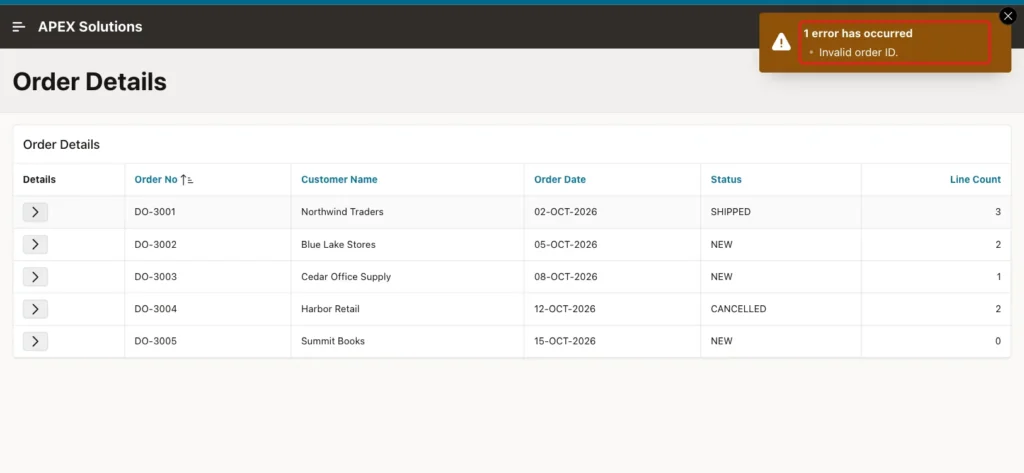Expand details for order DO-3002
This screenshot has height=473, width=1024.
click(x=35, y=244)
